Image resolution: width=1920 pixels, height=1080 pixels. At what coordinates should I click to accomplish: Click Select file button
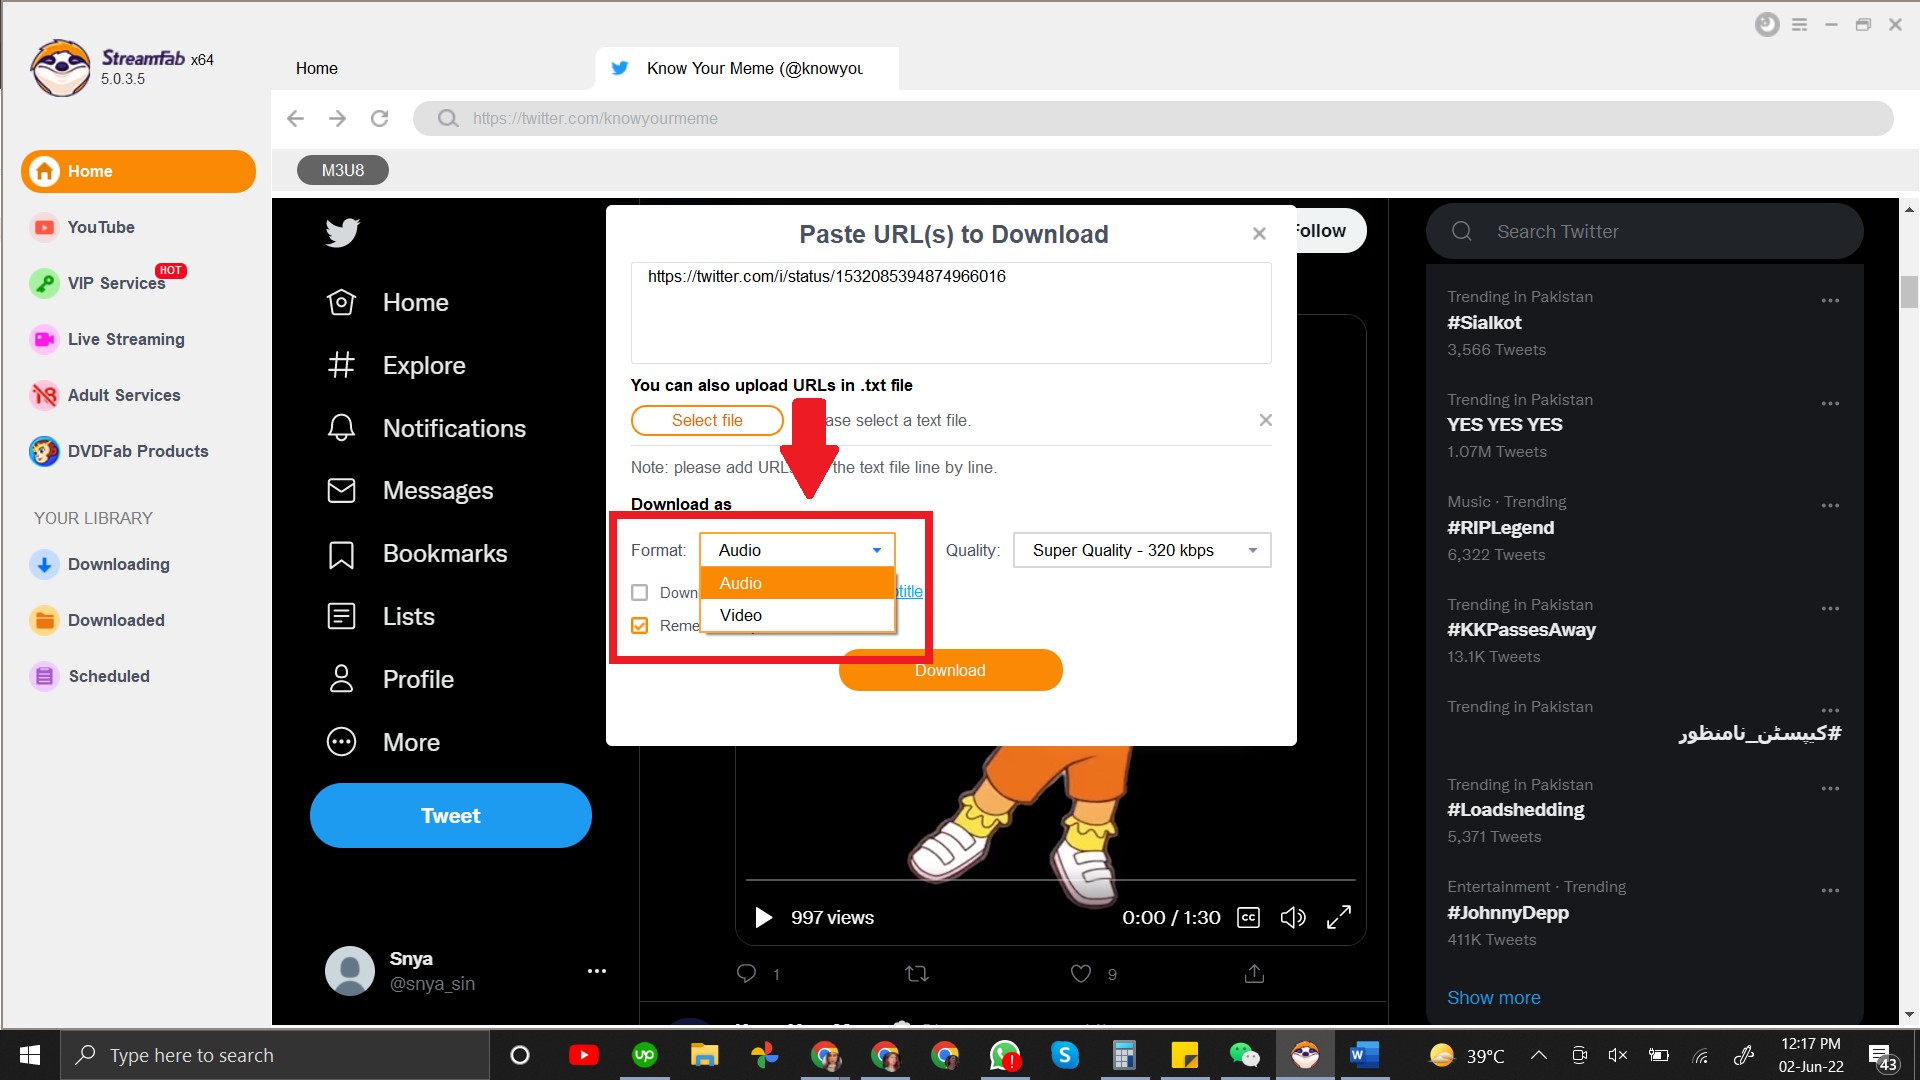(707, 420)
